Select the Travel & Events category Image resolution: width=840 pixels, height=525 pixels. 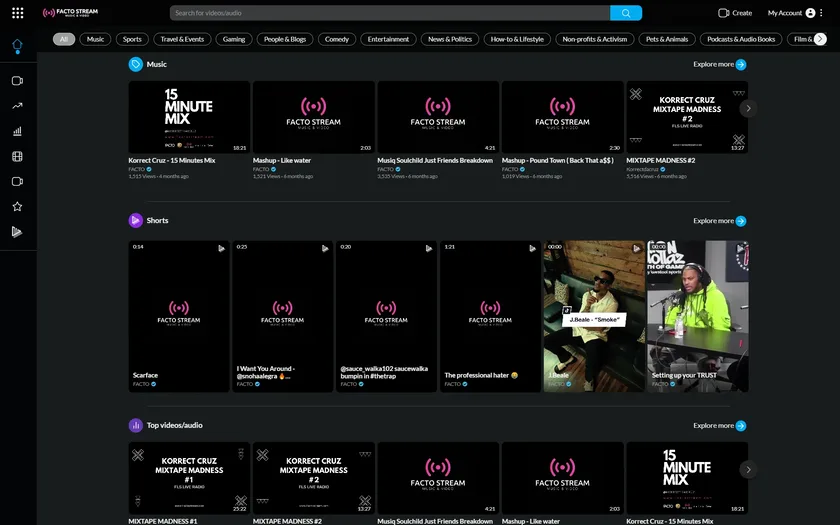[182, 39]
